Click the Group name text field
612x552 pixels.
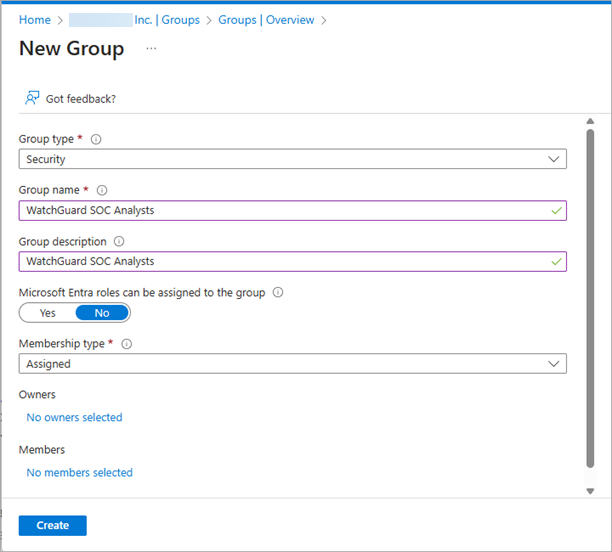(x=280, y=210)
